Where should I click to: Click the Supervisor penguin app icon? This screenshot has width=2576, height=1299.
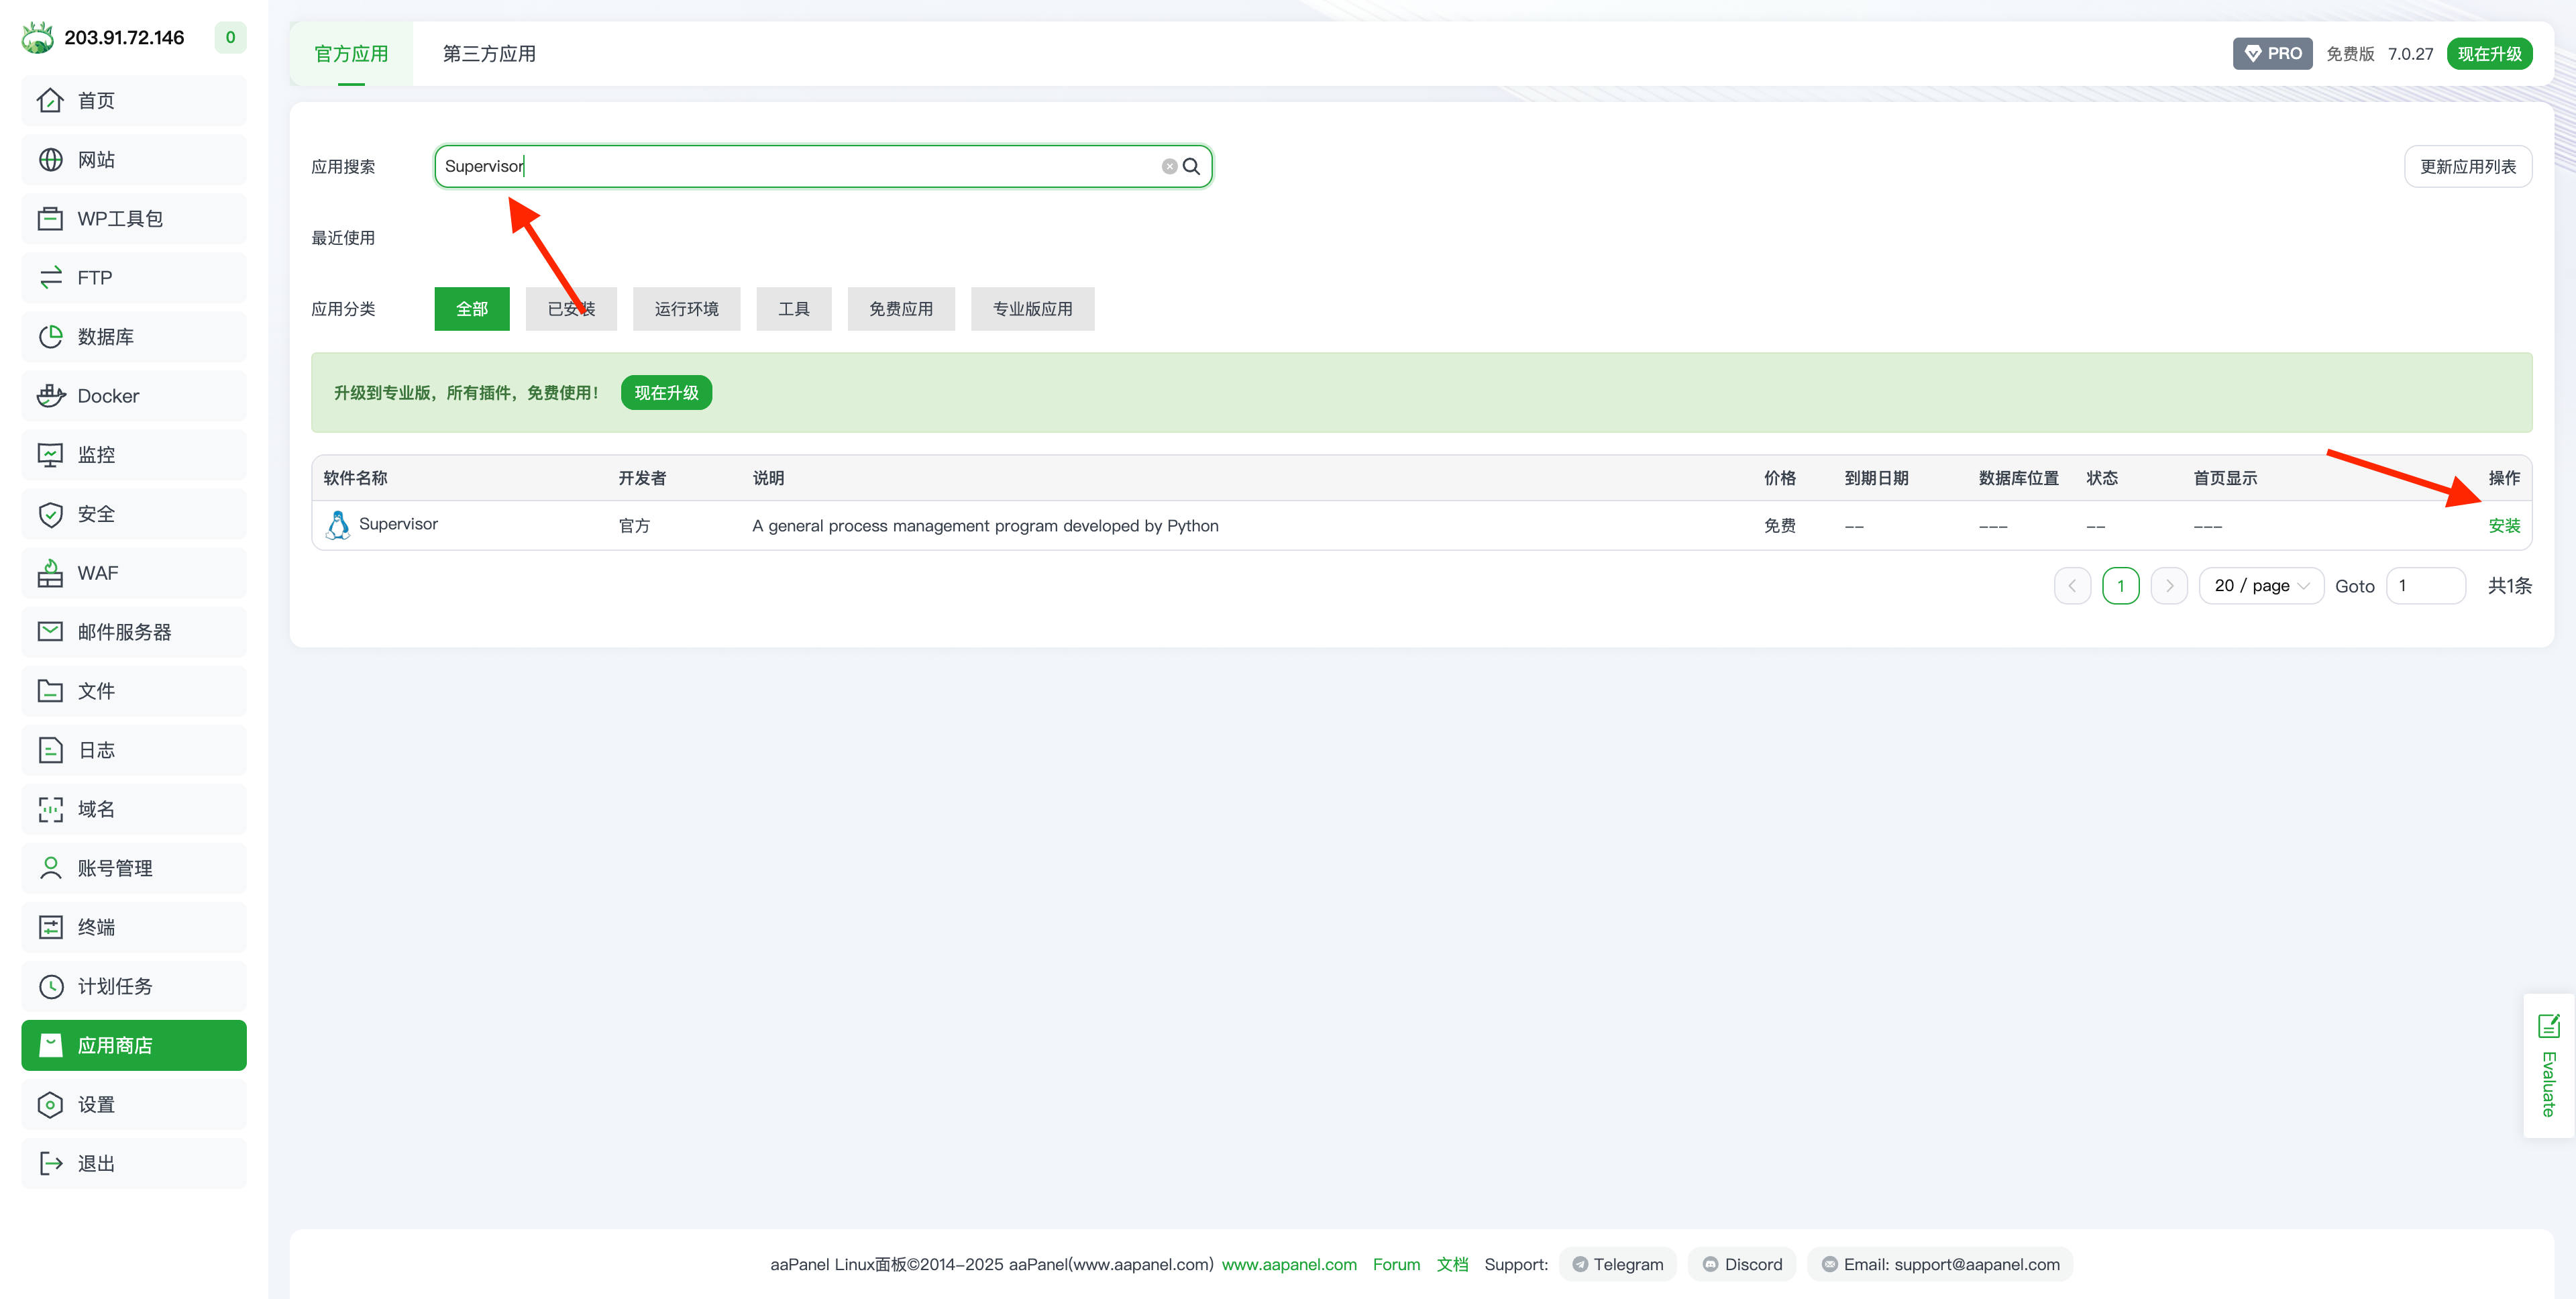point(338,525)
